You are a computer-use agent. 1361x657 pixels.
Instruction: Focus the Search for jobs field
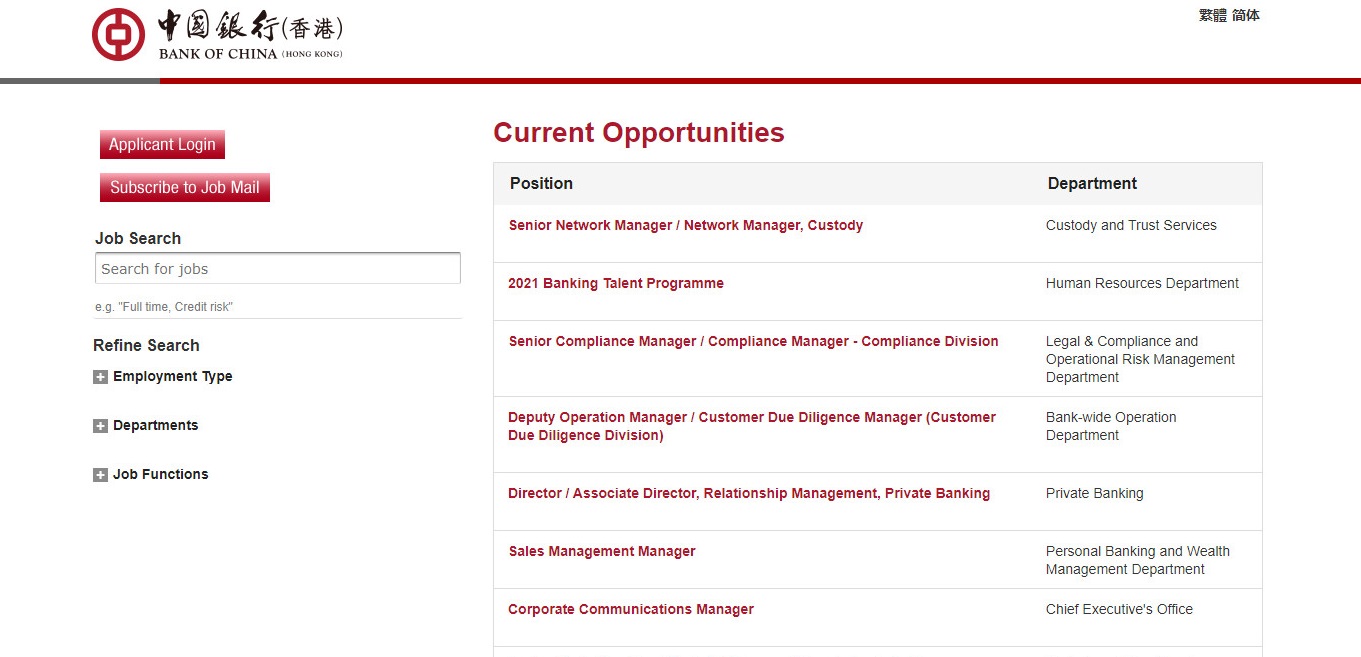tap(278, 268)
